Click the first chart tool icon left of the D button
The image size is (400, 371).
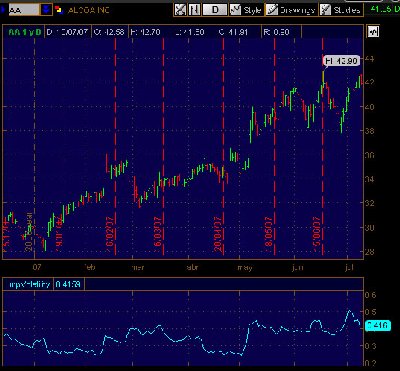coord(180,10)
